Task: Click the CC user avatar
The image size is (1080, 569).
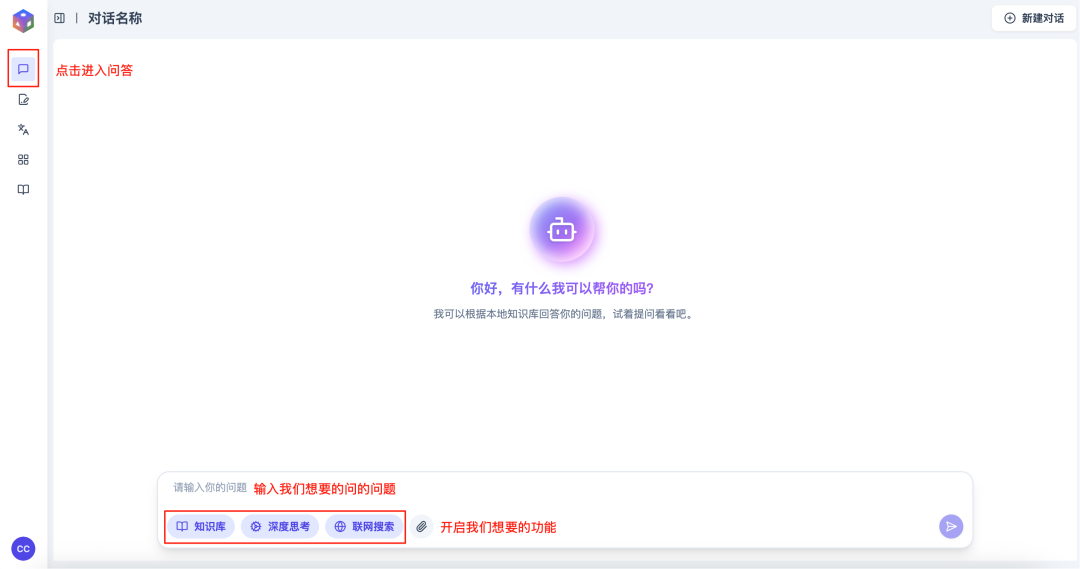Action: (23, 549)
